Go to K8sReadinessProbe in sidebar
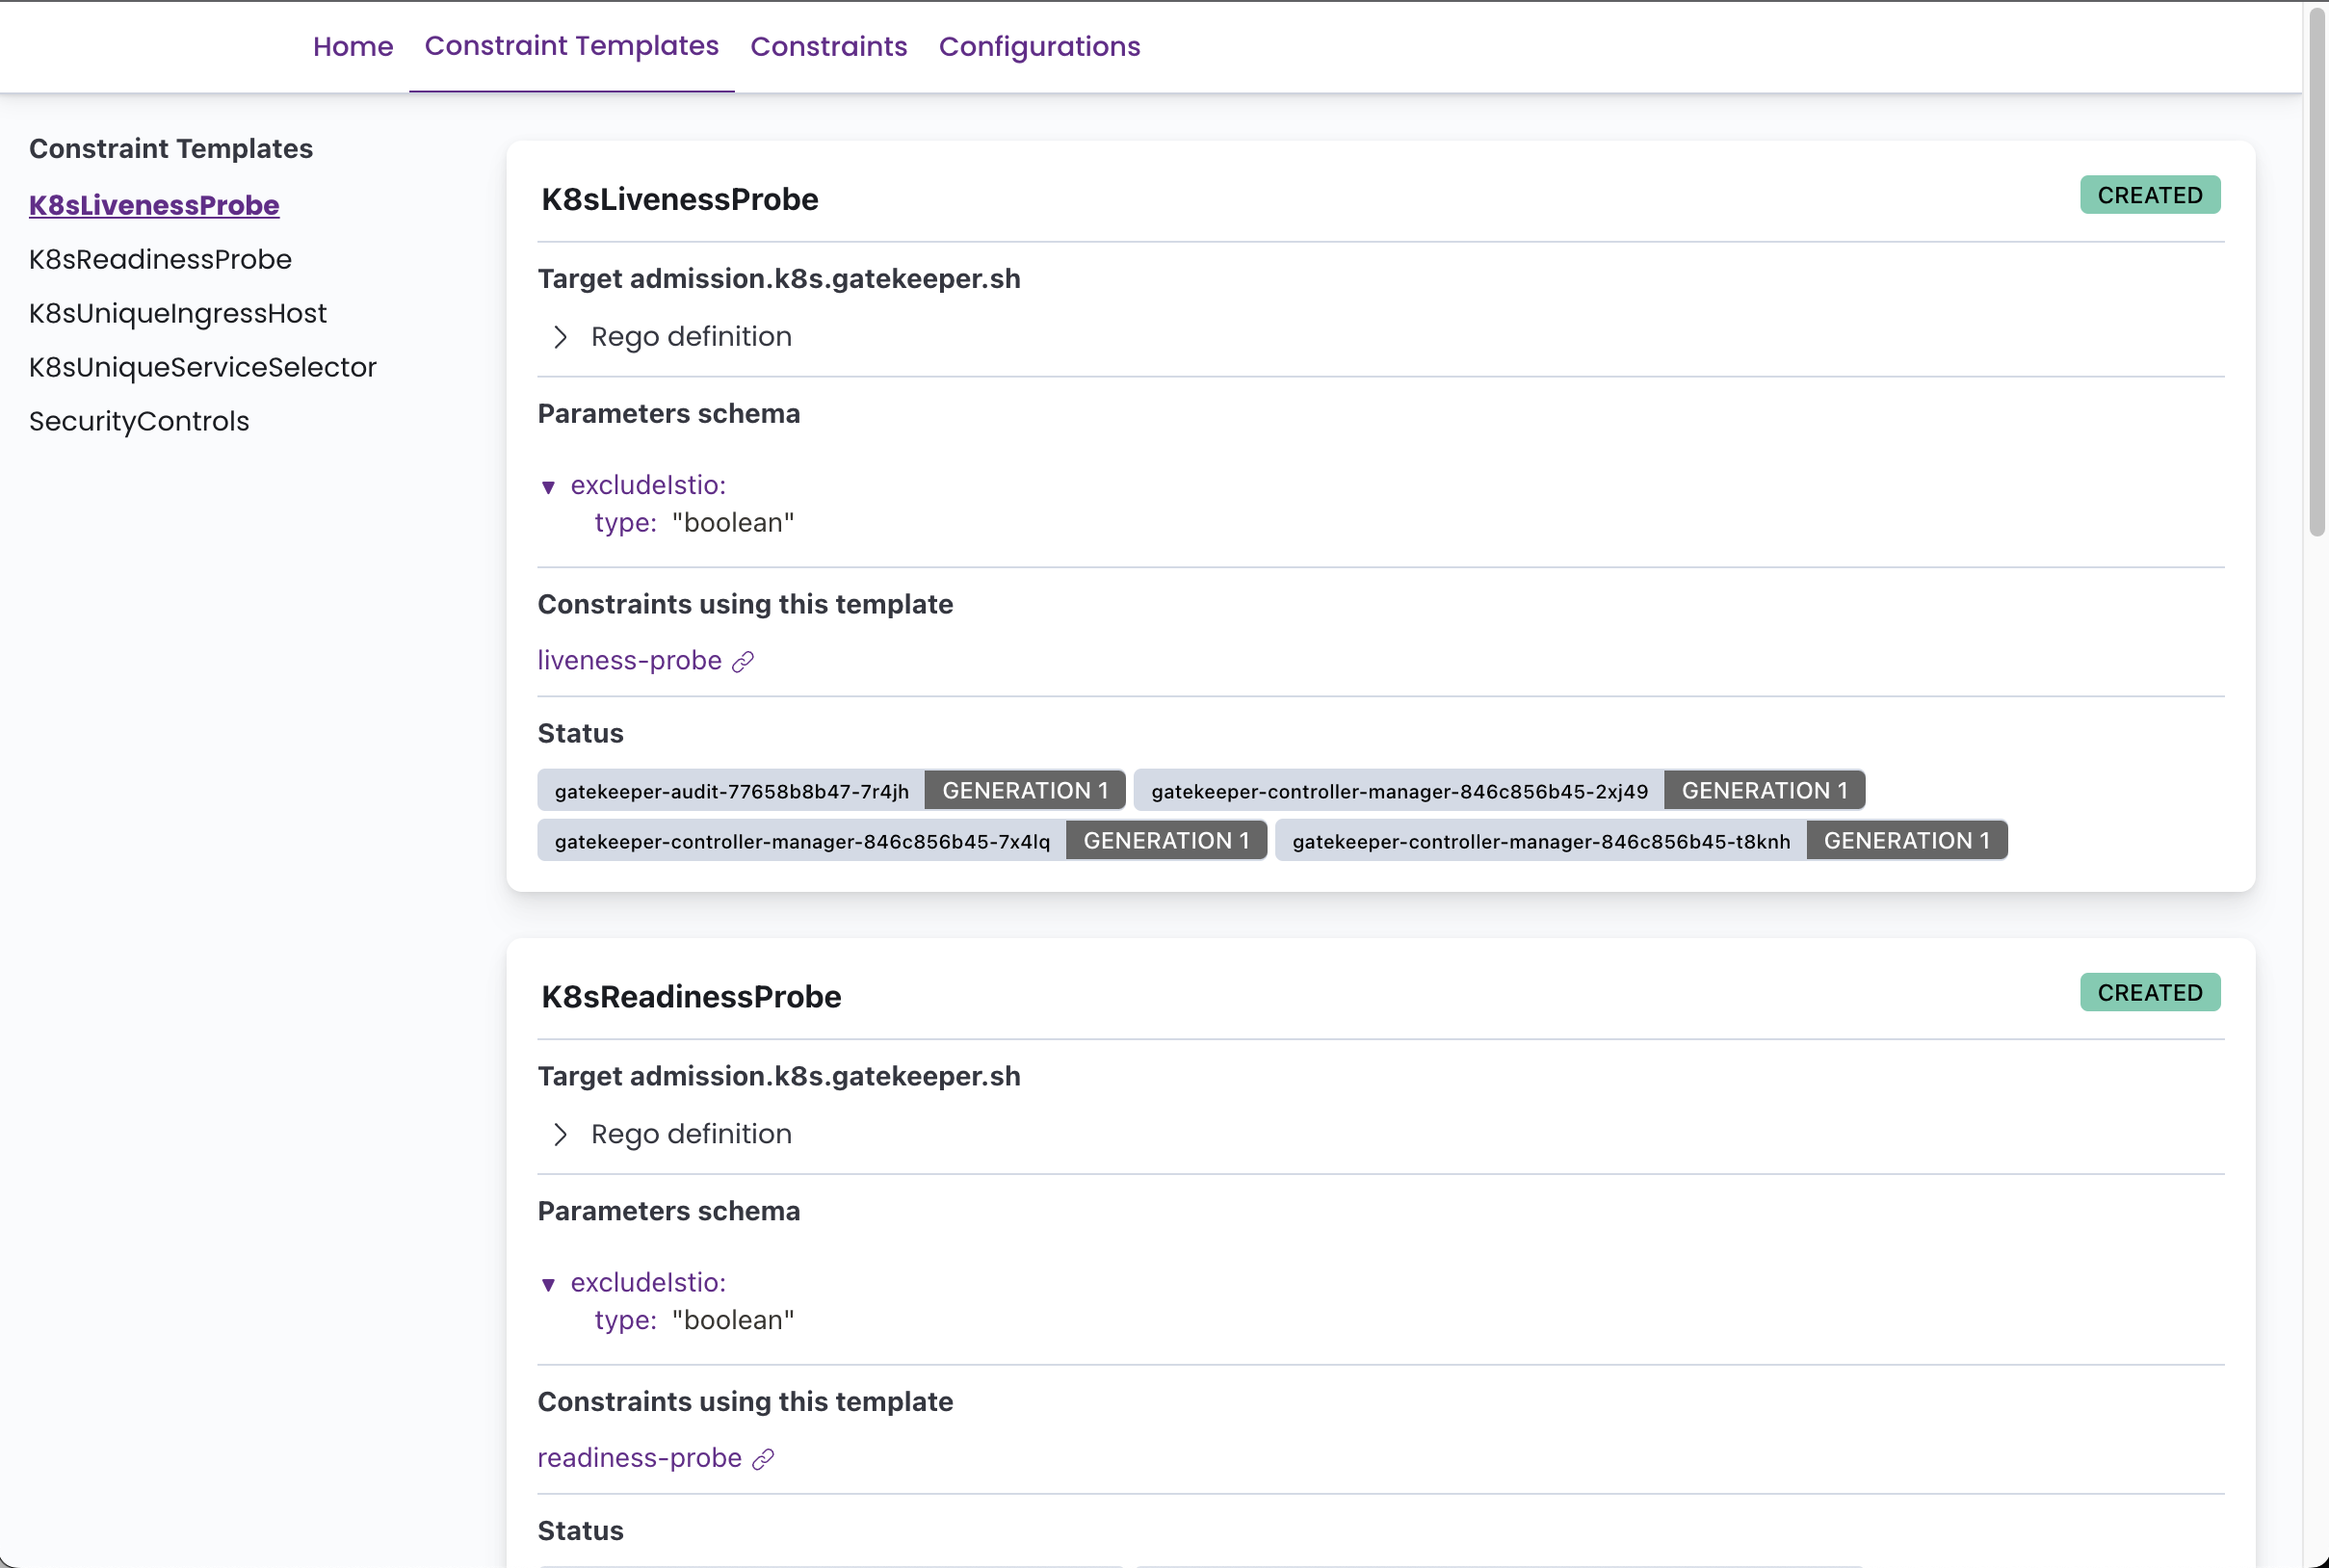2329x1568 pixels. [x=160, y=259]
